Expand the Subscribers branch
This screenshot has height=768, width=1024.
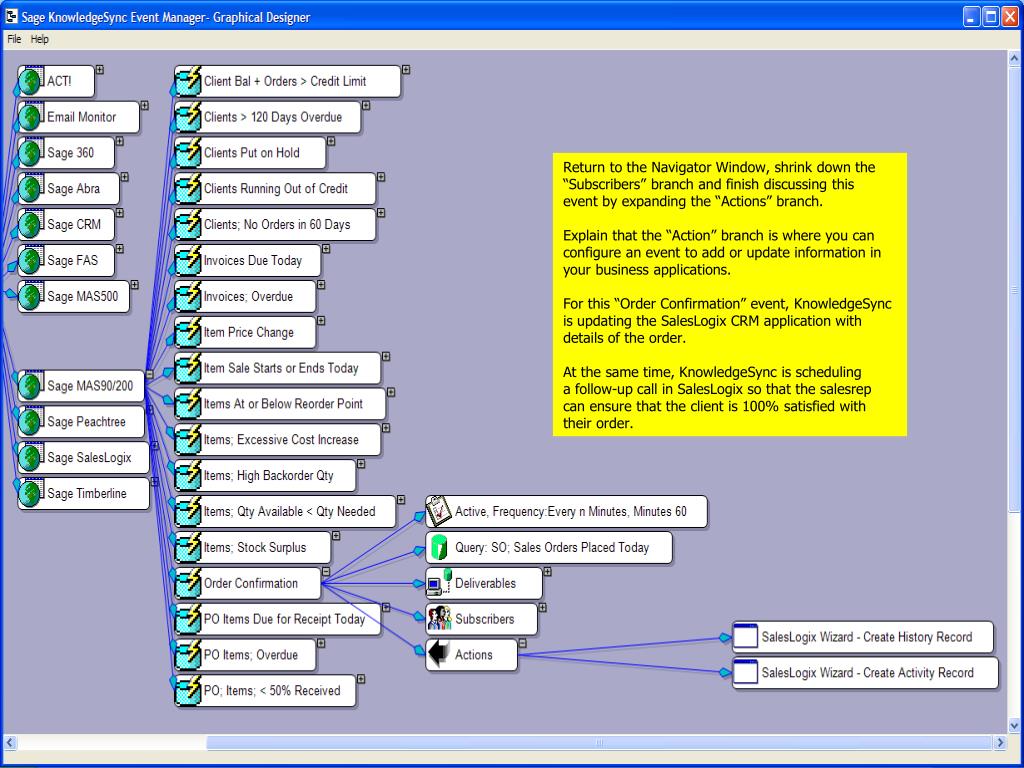(x=542, y=608)
